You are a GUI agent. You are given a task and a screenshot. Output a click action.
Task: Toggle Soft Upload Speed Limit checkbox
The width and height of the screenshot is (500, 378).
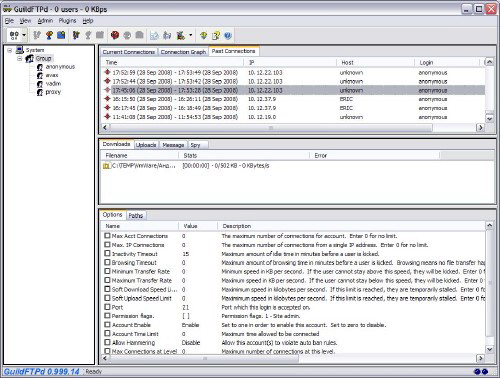[x=107, y=298]
